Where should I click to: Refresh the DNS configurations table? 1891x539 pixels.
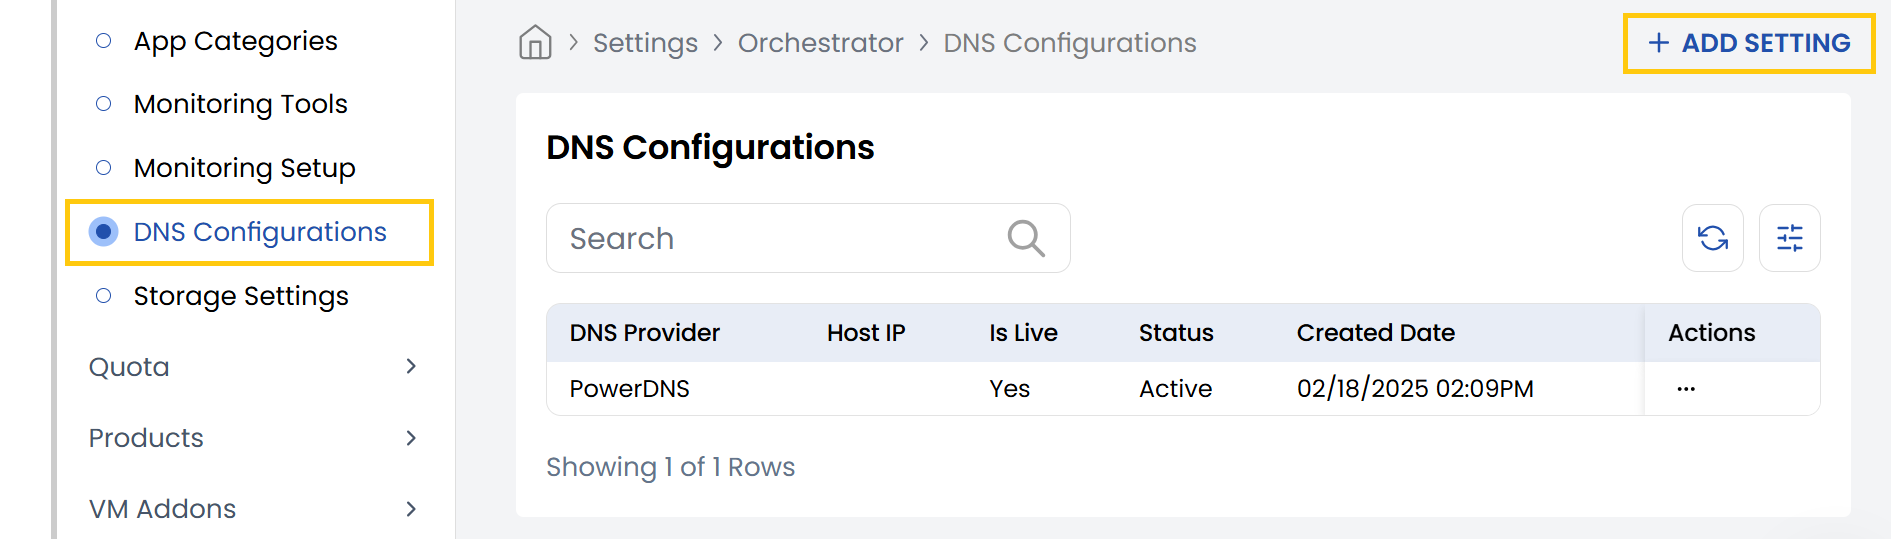point(1712,238)
